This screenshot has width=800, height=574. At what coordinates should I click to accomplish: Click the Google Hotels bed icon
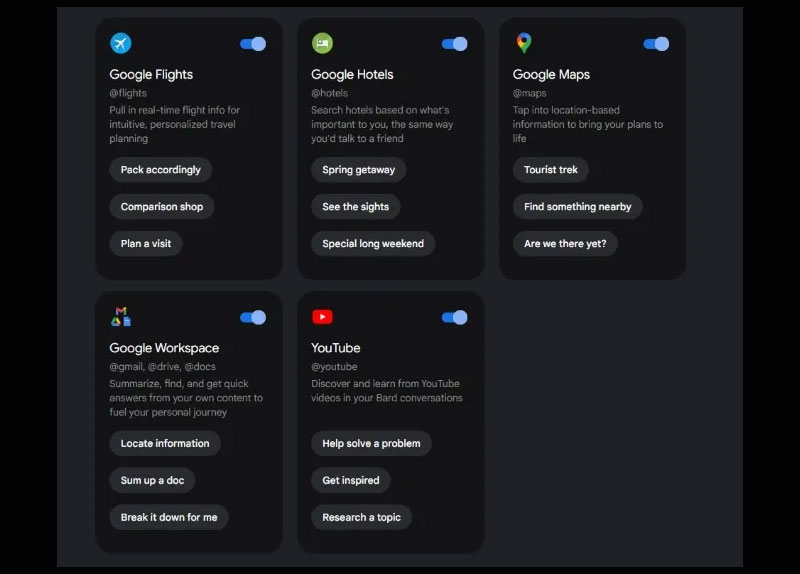point(322,43)
